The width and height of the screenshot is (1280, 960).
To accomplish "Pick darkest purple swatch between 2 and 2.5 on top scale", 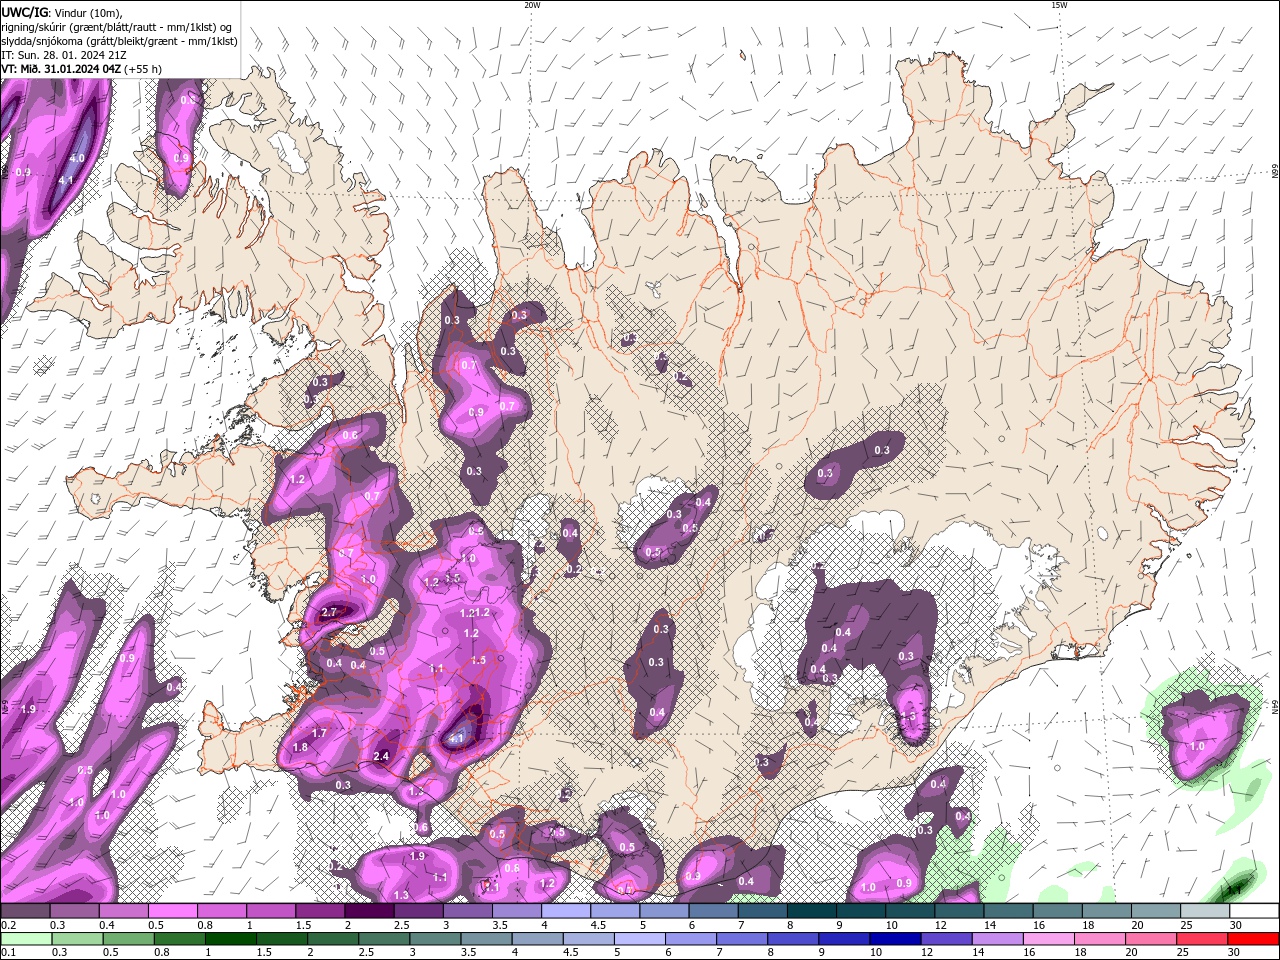I will 368,910.
